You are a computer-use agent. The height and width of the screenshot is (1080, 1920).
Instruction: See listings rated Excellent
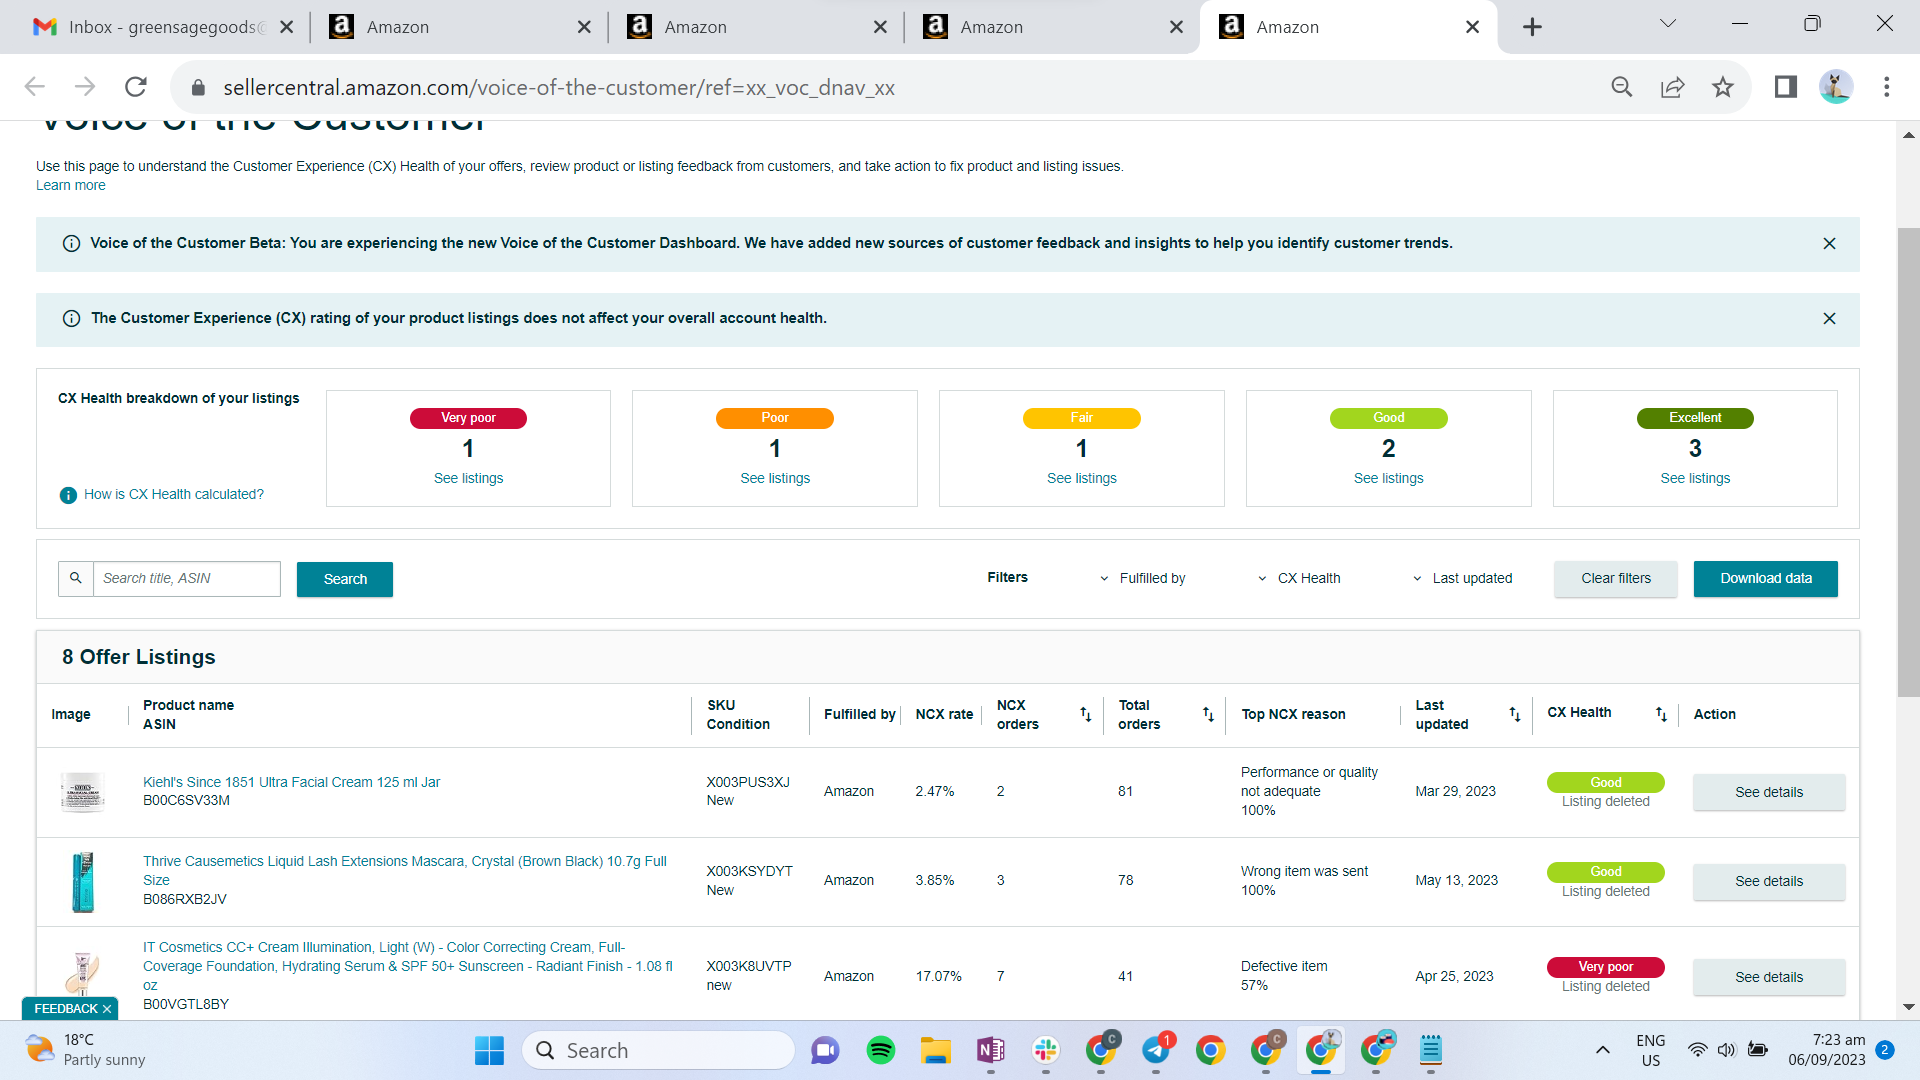click(1695, 479)
